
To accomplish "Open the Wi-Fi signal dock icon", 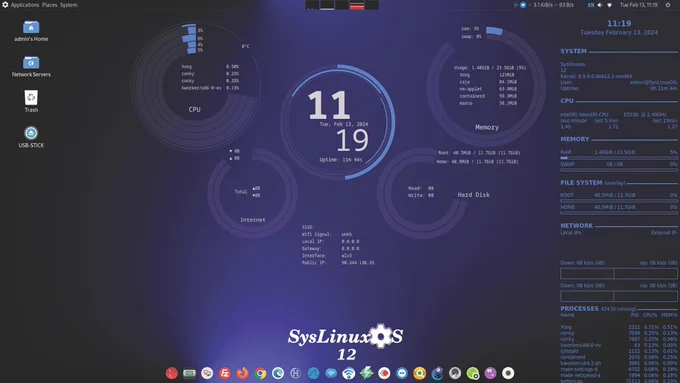I will click(x=349, y=373).
